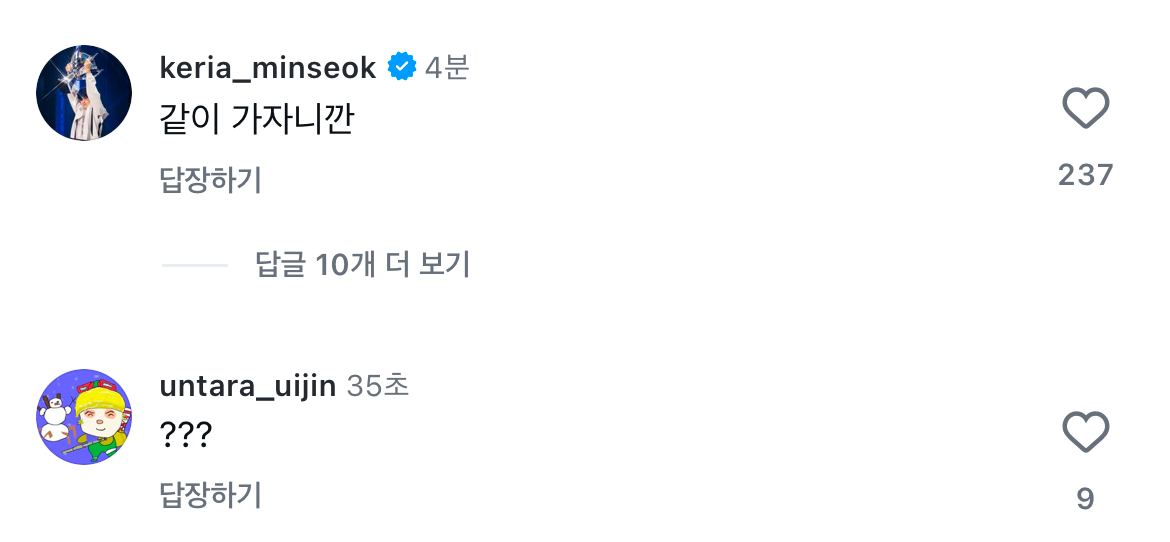Go to the untara_uijin username link

click(247, 386)
